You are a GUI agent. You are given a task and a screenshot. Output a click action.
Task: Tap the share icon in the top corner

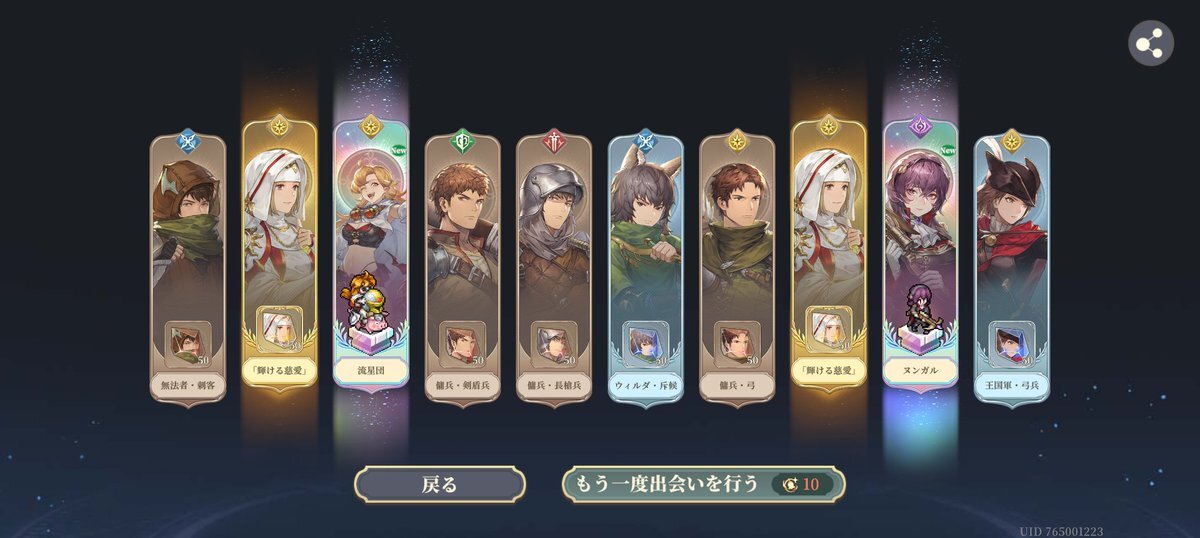(1151, 43)
